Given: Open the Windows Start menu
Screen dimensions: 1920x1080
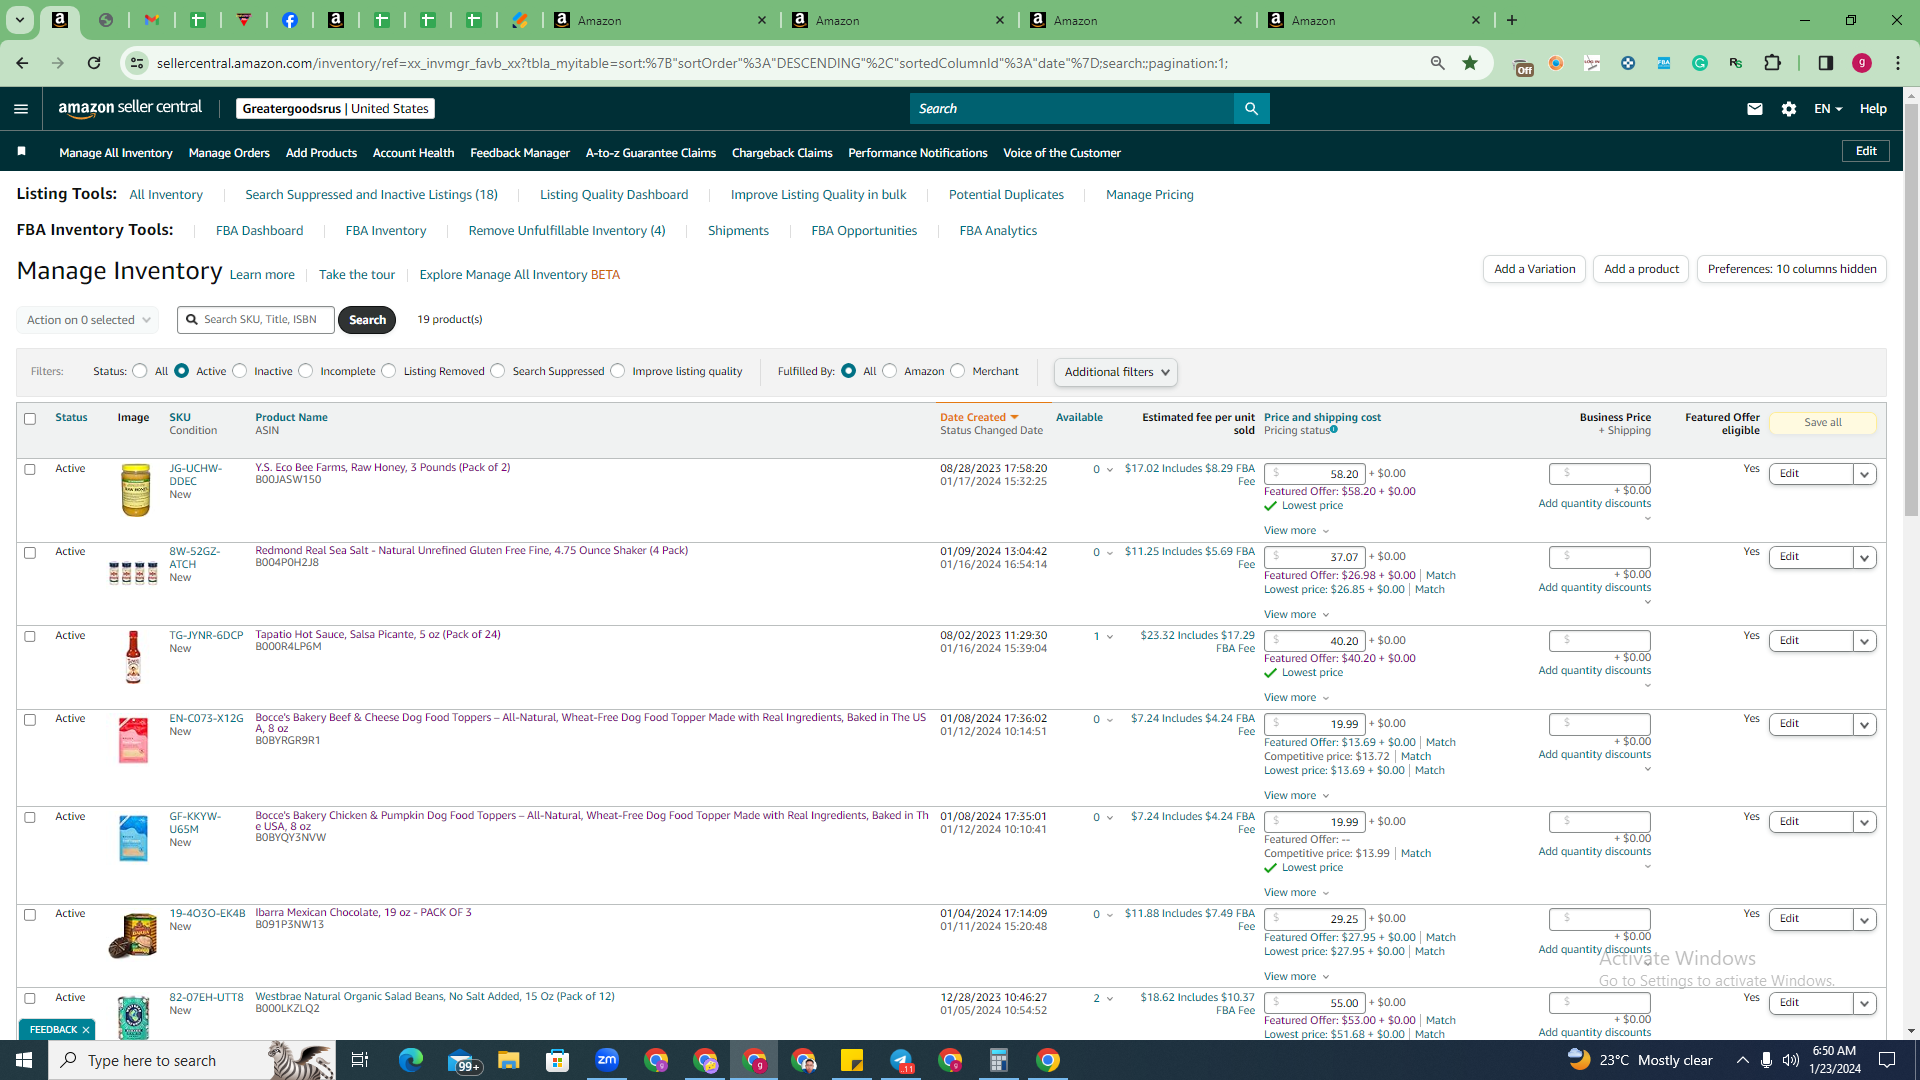Looking at the screenshot, I should [x=24, y=1060].
